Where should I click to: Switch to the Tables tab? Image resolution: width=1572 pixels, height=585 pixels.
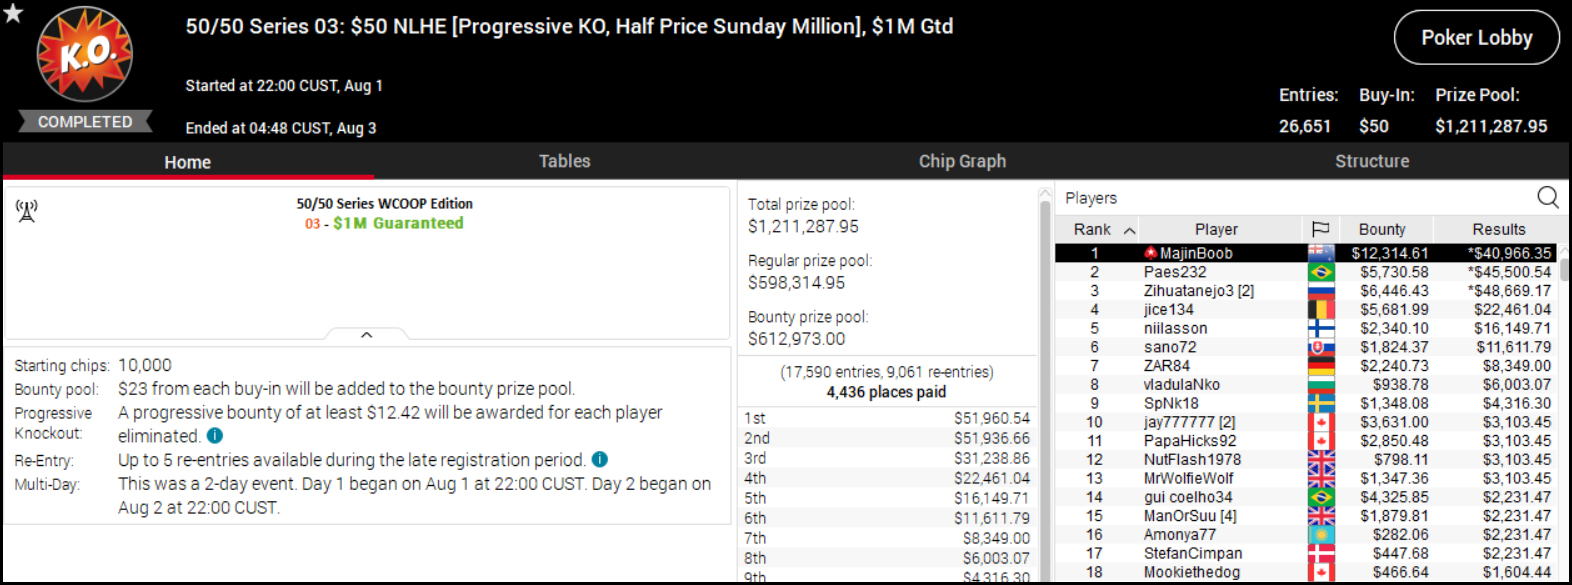pos(564,161)
